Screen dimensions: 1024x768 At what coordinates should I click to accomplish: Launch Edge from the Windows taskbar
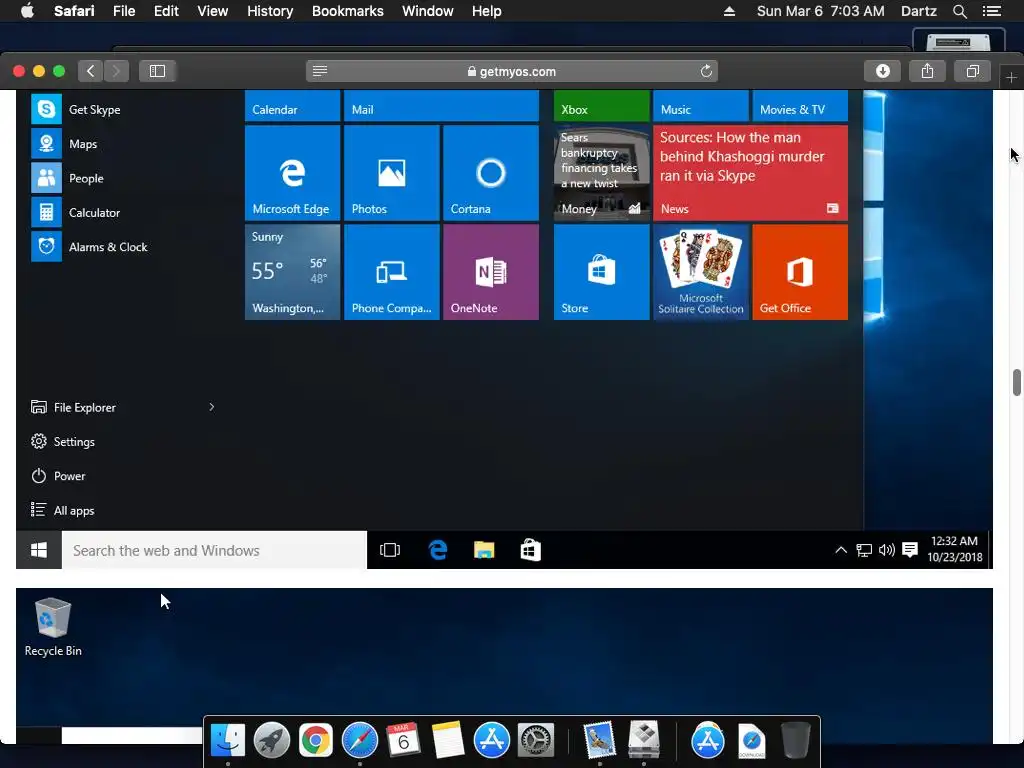pyautogui.click(x=438, y=550)
